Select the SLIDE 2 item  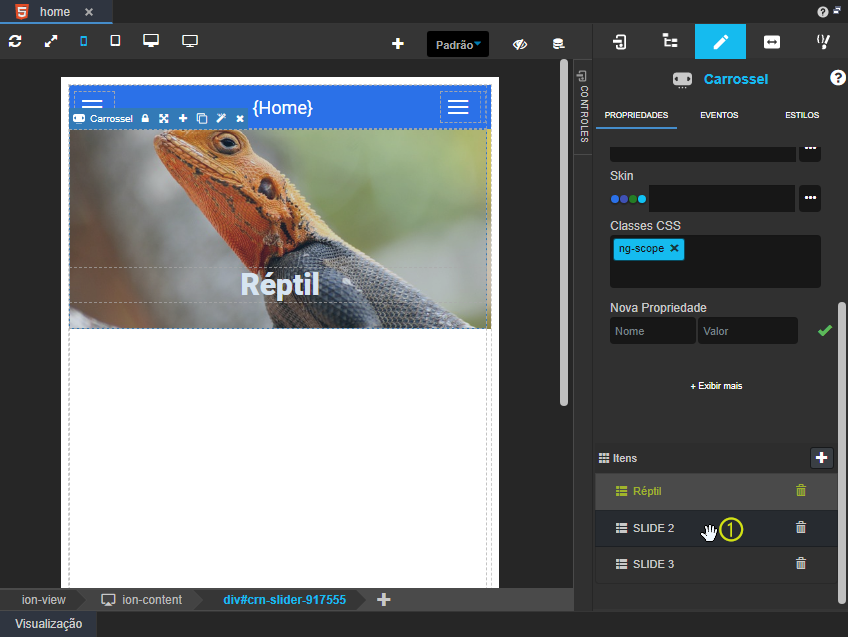point(716,528)
